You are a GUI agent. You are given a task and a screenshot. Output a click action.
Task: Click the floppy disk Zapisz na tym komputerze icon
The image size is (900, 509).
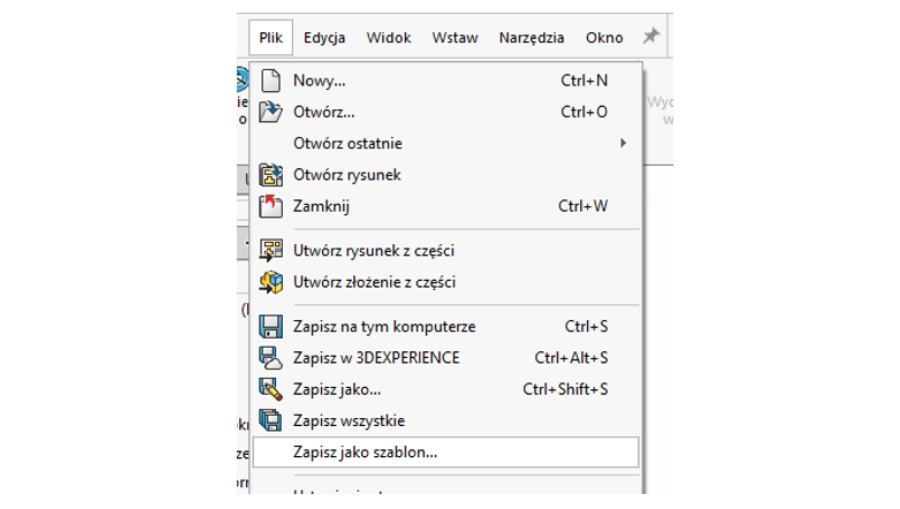click(x=270, y=327)
